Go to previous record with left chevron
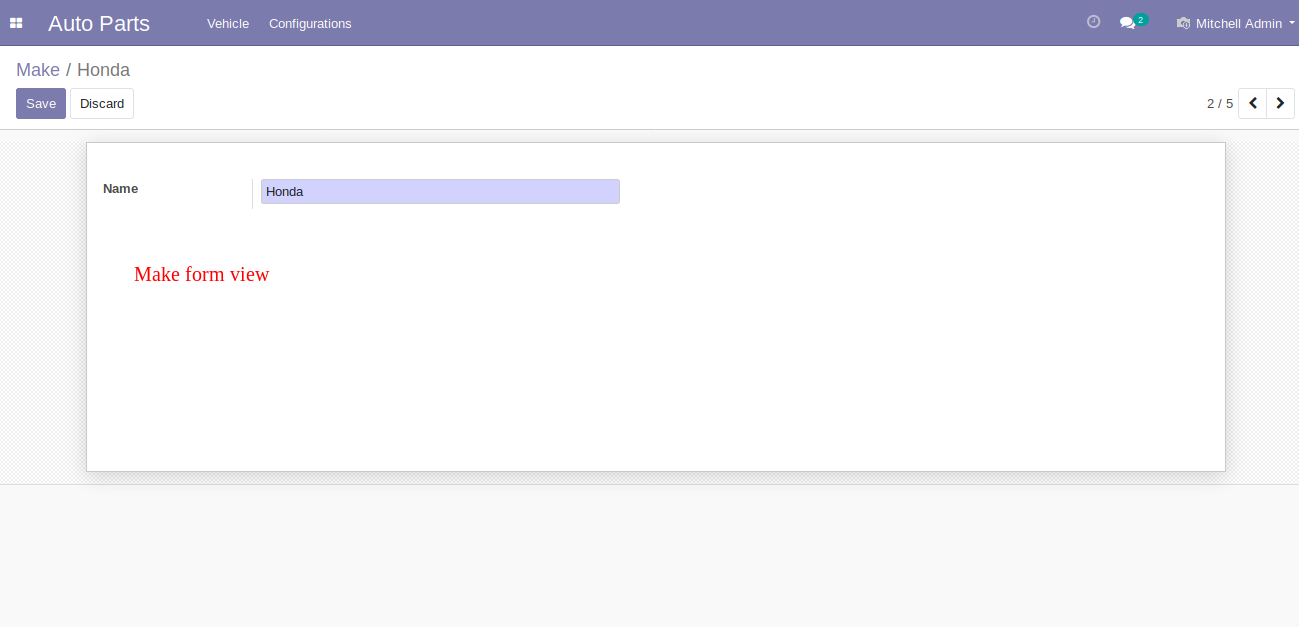This screenshot has width=1299, height=627. click(1252, 103)
